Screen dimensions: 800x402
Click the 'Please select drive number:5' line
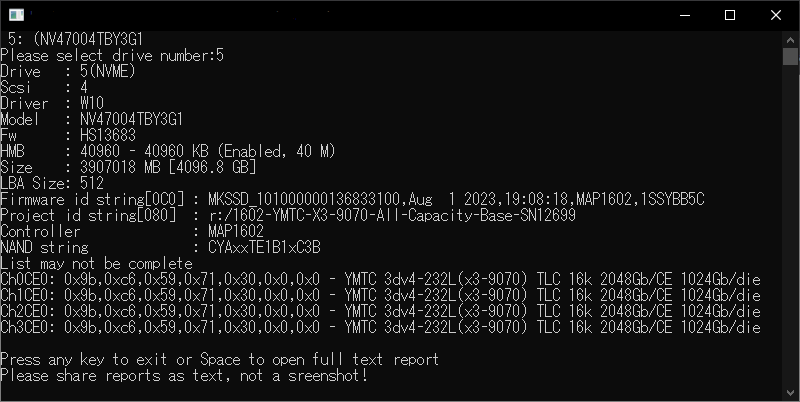tap(112, 56)
